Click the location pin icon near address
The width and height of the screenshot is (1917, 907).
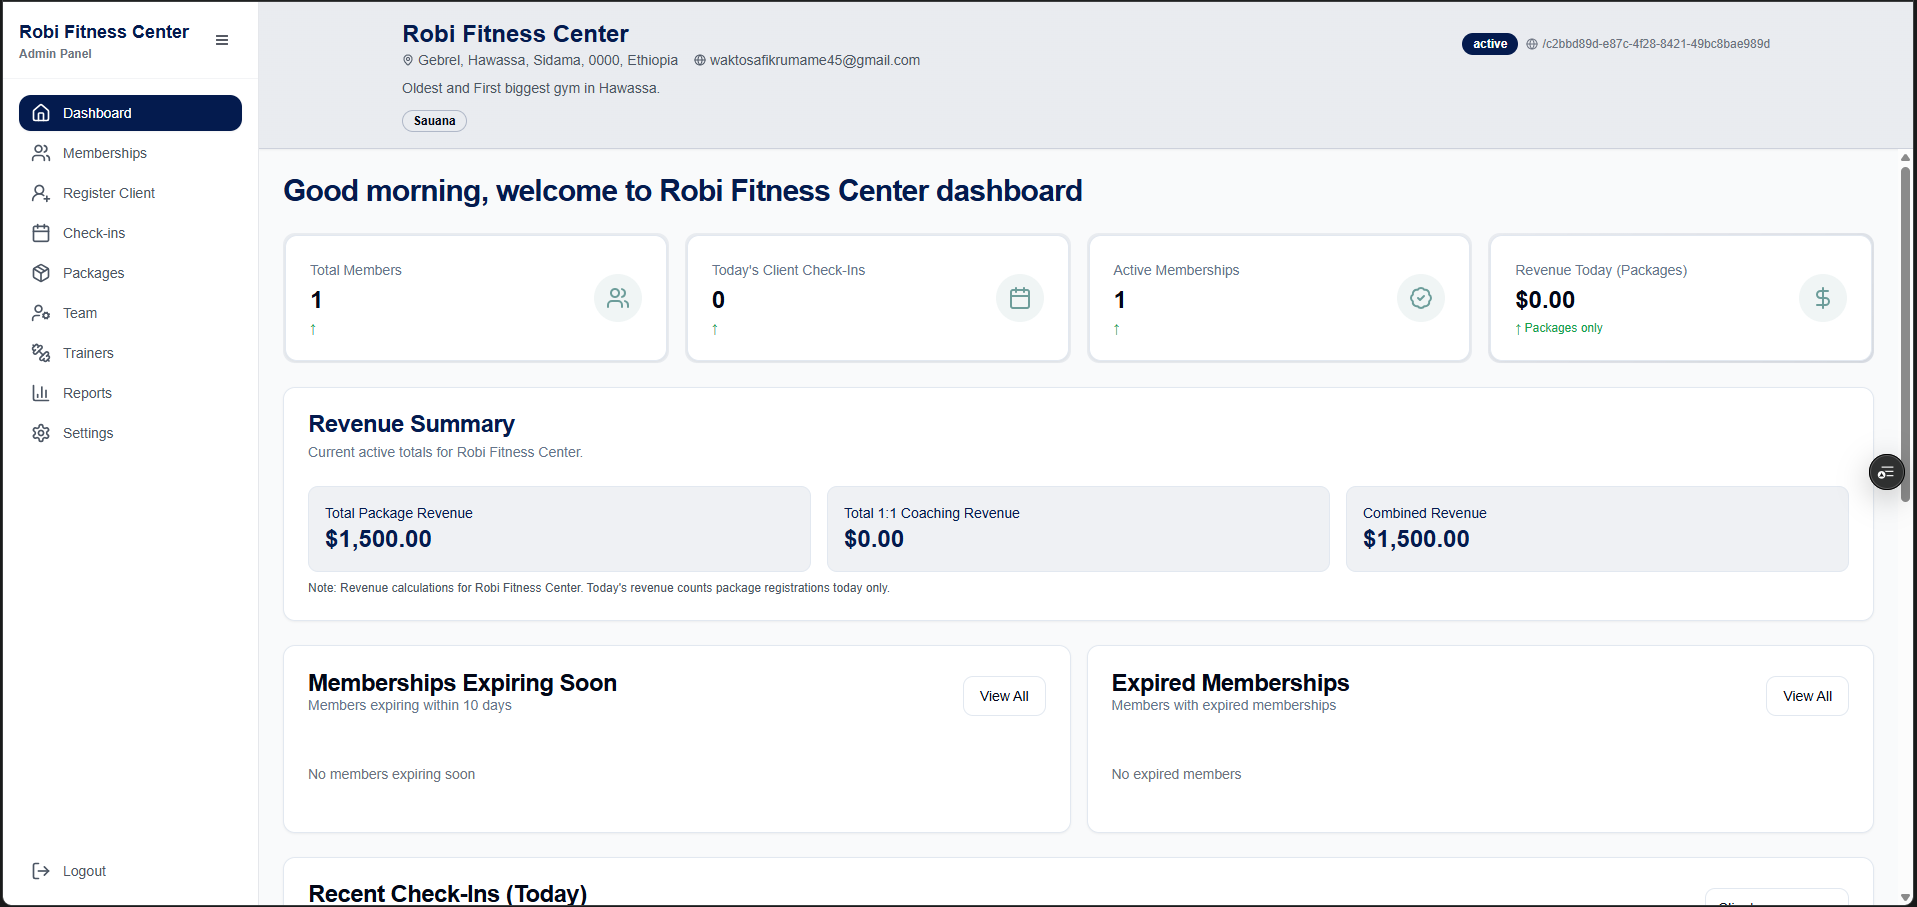[408, 60]
